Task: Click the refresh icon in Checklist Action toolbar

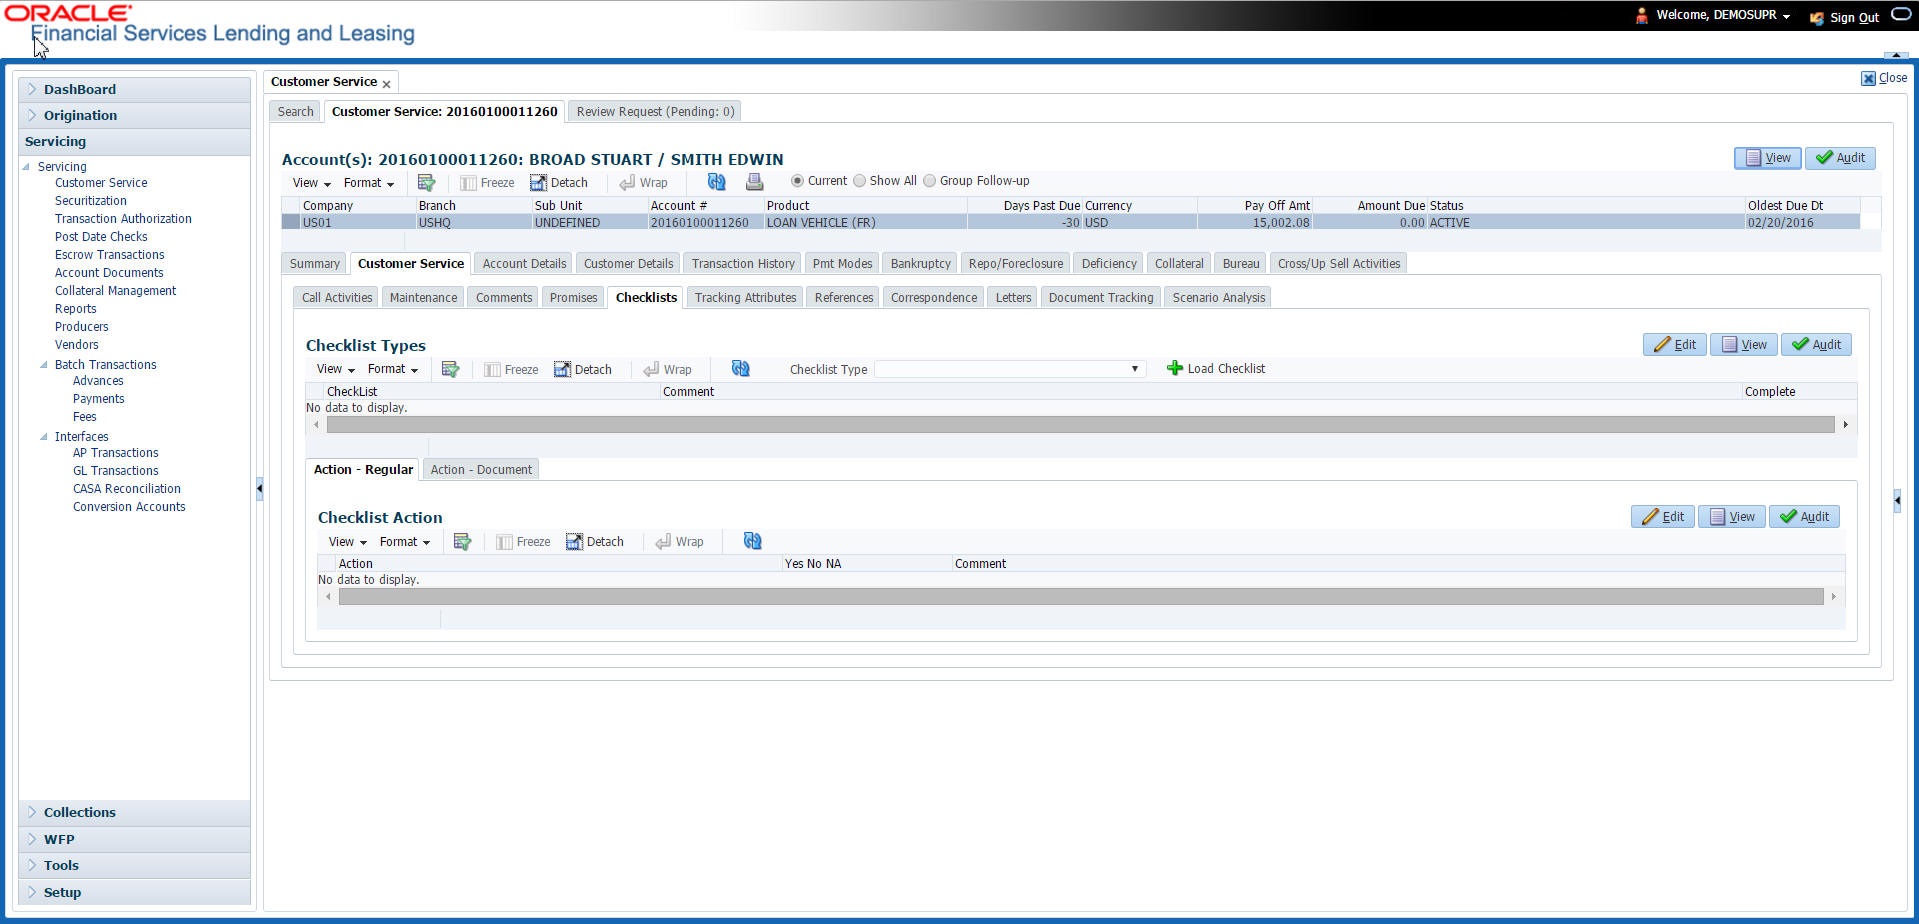Action: point(752,540)
